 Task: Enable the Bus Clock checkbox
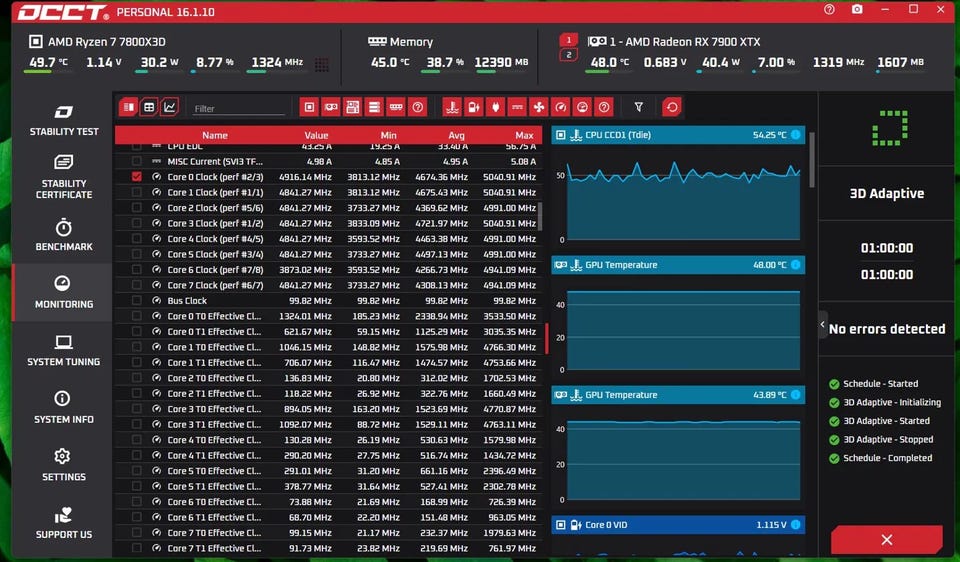click(136, 301)
